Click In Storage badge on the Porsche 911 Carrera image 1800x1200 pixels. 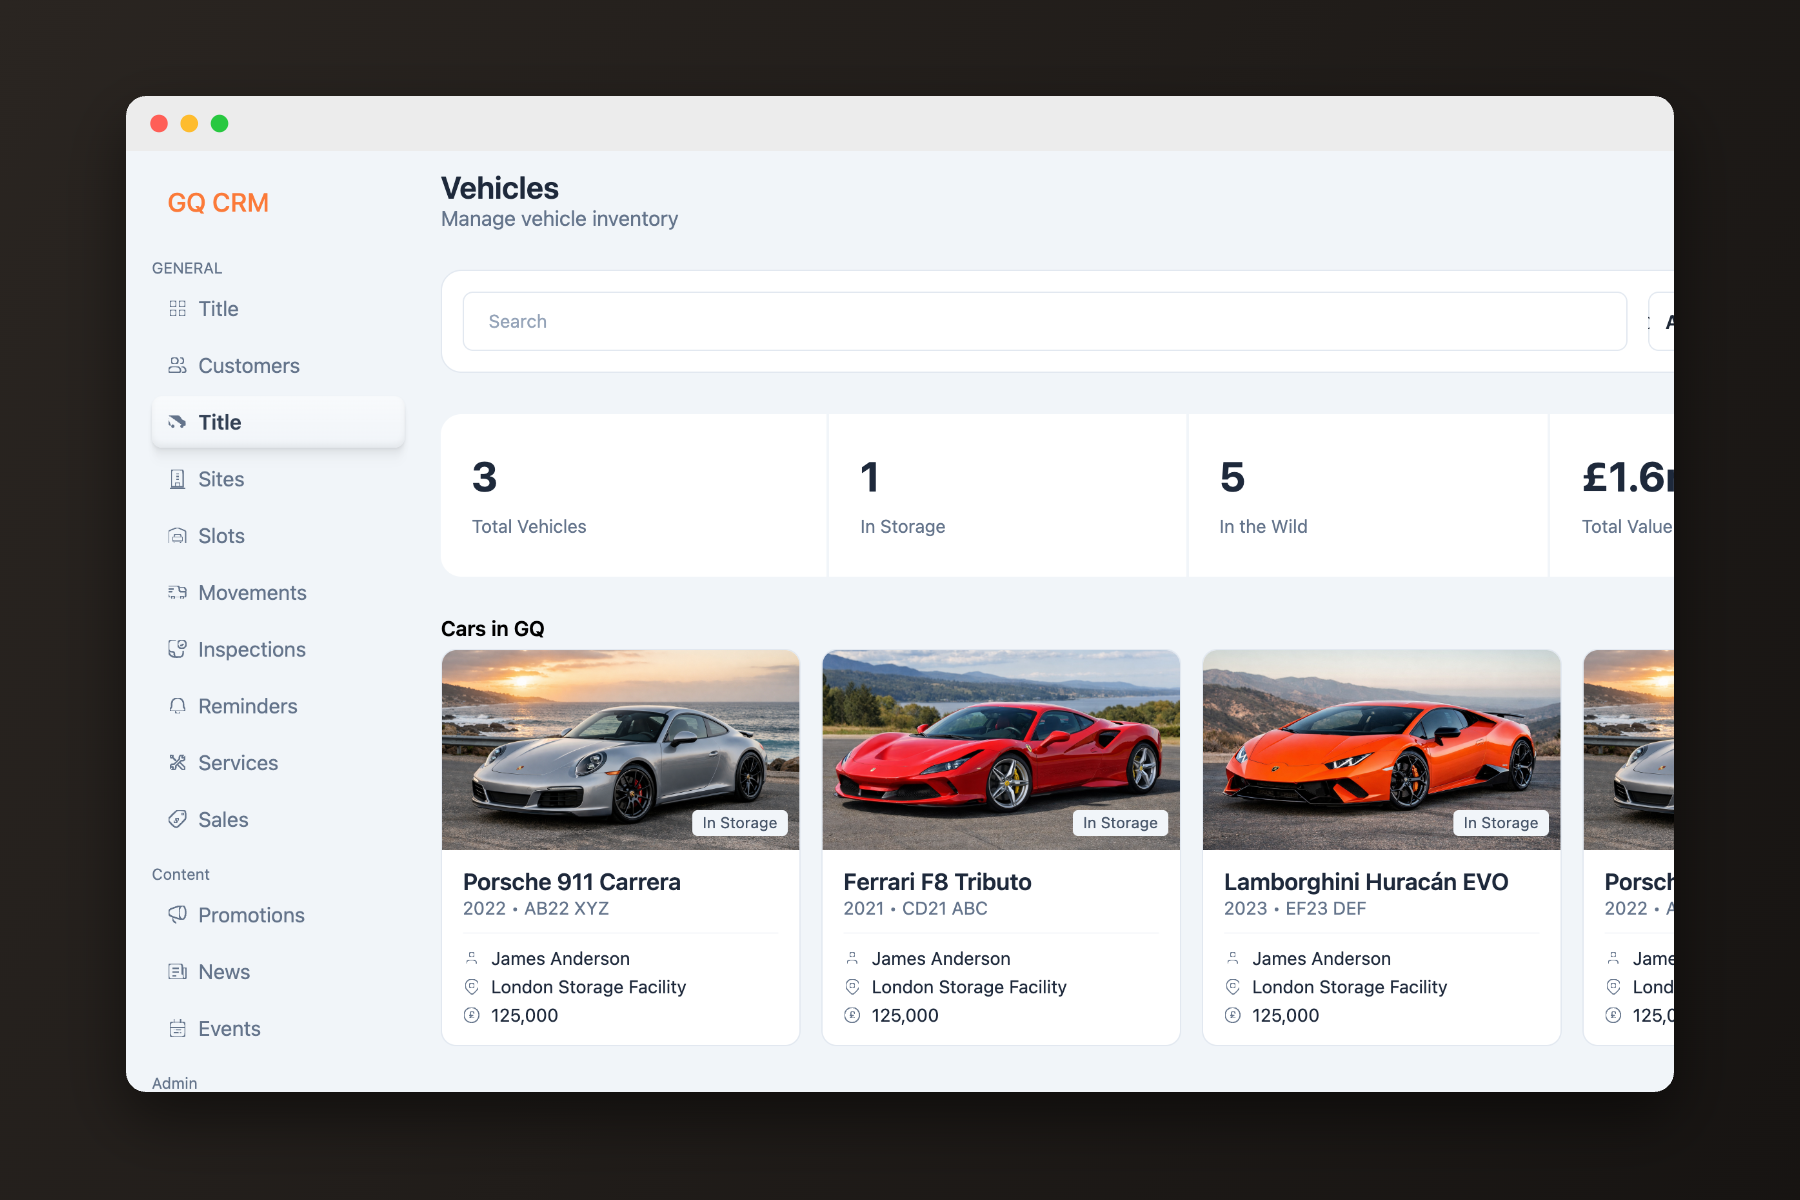(x=740, y=823)
